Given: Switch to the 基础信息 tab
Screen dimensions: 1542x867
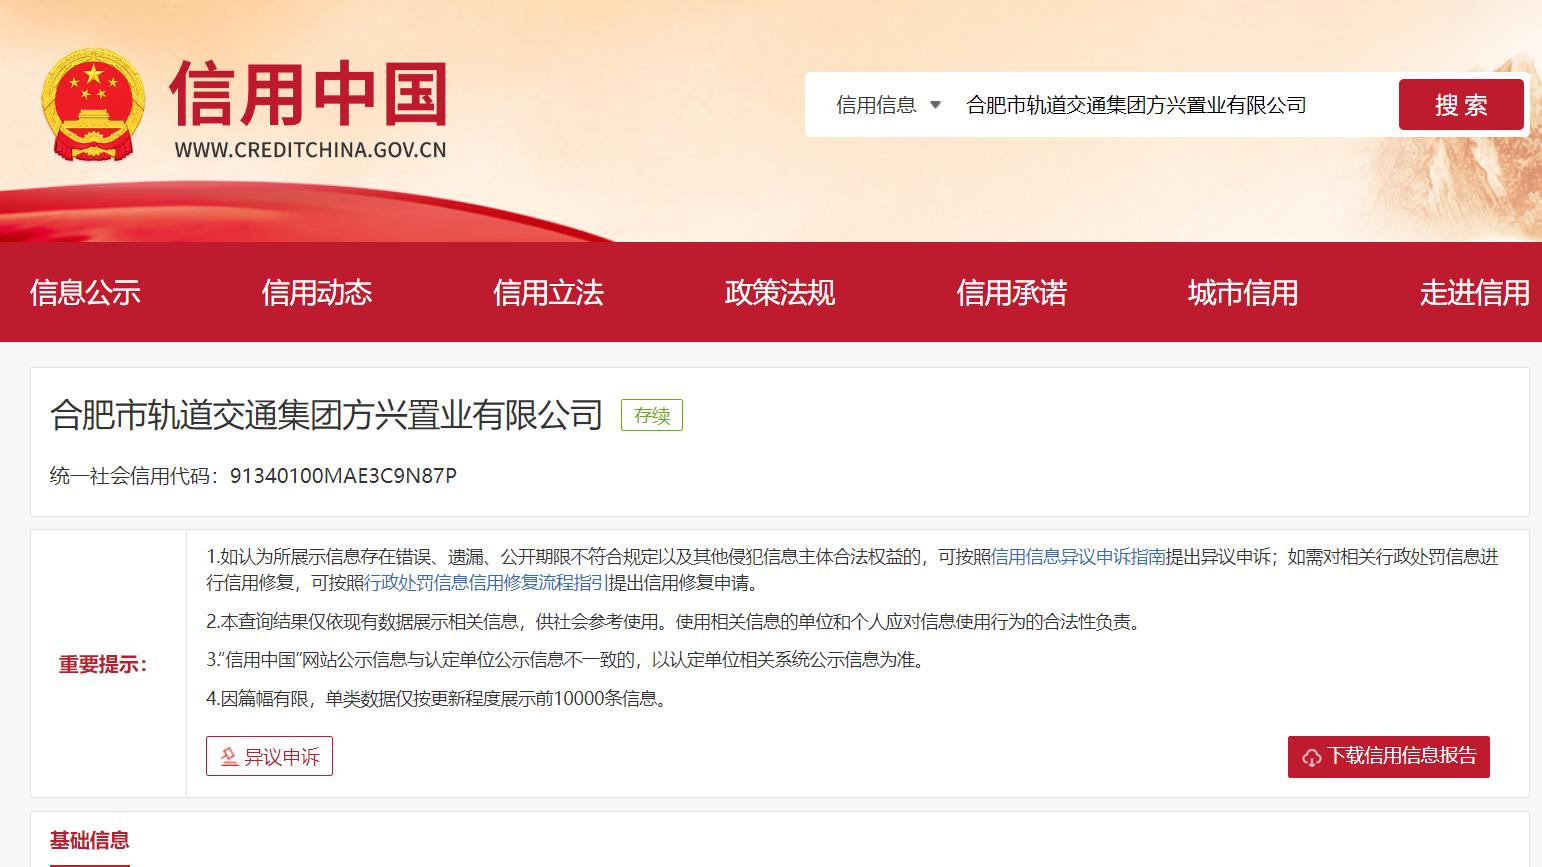Looking at the screenshot, I should point(90,841).
